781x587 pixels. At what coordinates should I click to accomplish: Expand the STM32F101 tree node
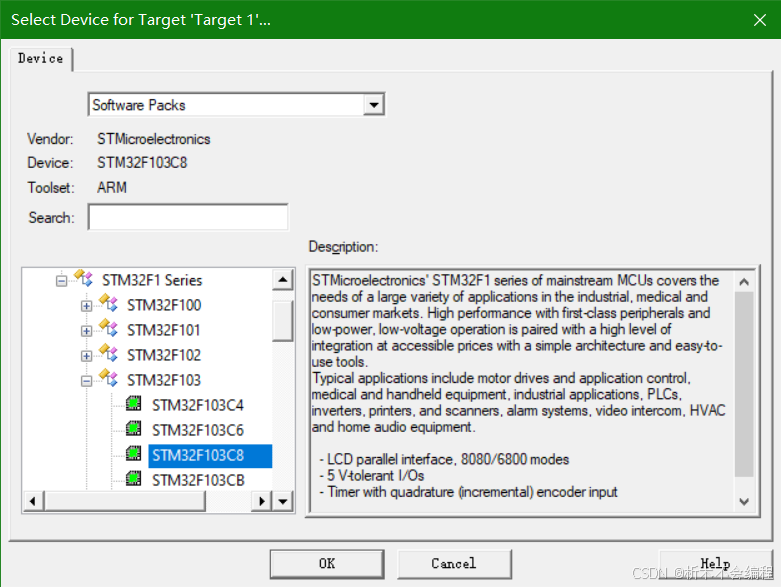(x=86, y=331)
